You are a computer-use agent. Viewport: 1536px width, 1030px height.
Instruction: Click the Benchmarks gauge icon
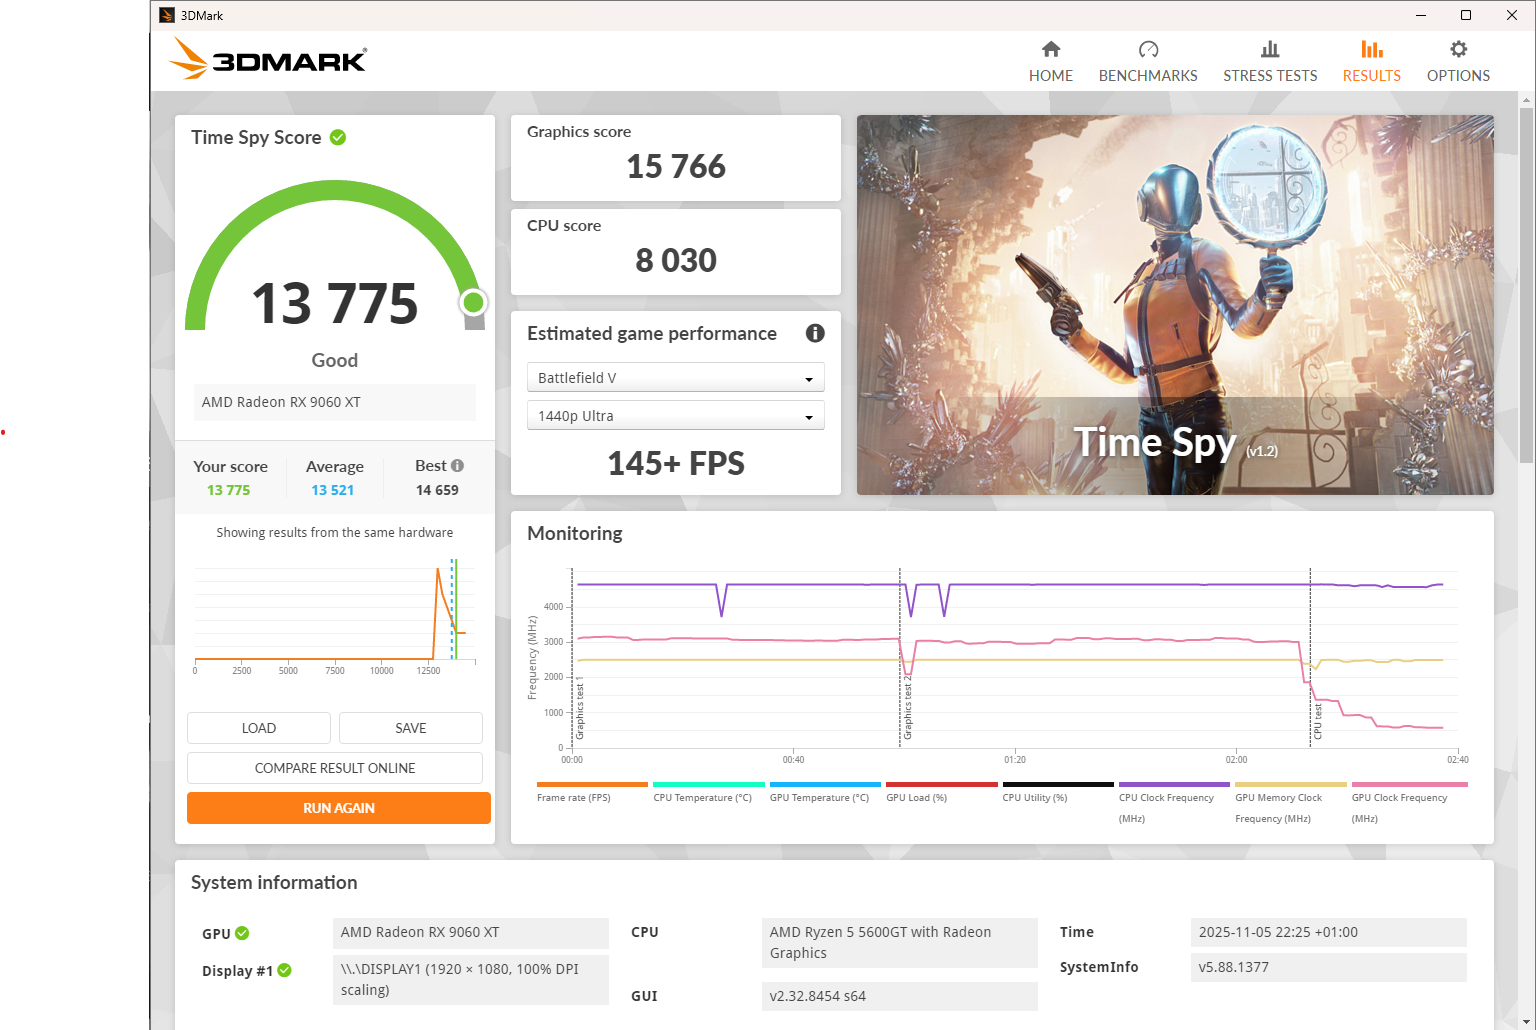[1148, 49]
